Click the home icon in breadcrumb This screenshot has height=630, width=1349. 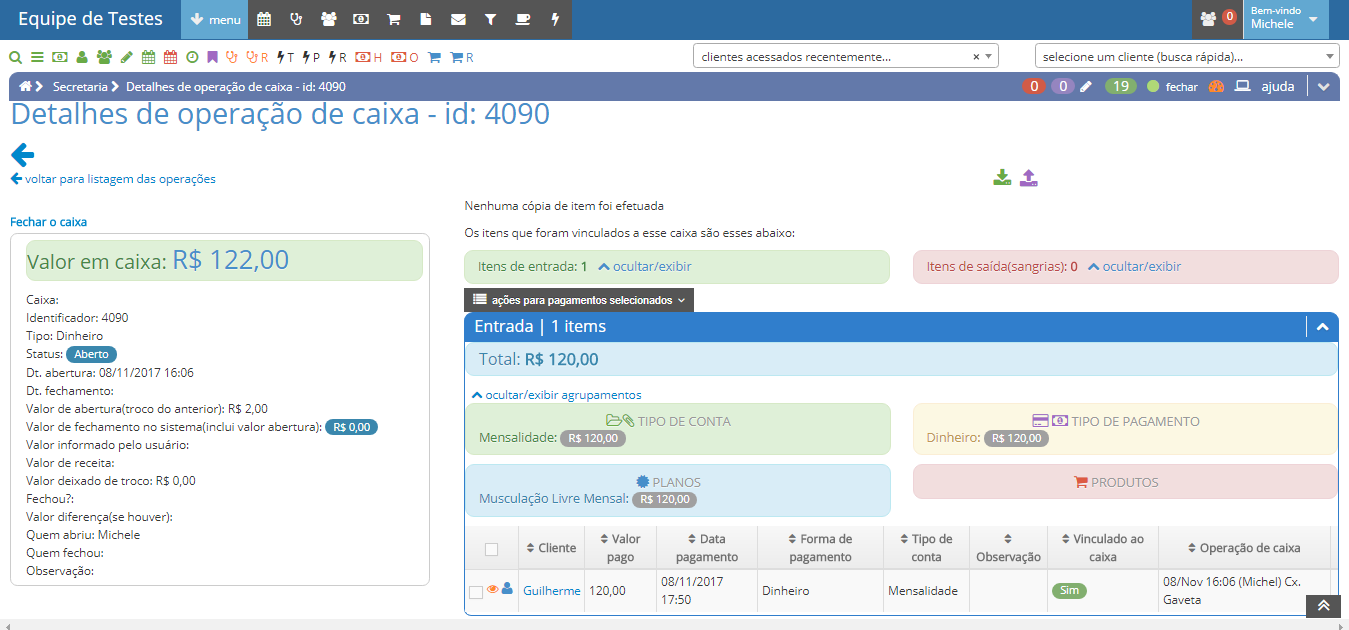[25, 86]
